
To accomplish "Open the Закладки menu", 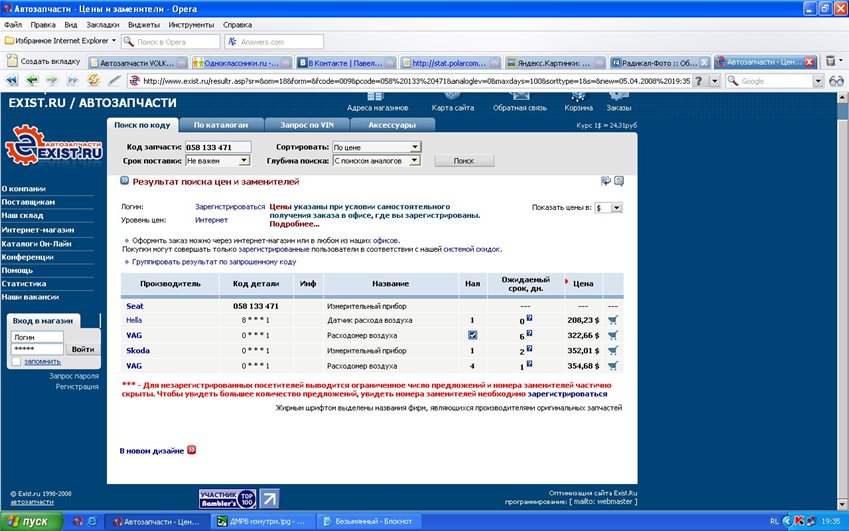I will [x=102, y=25].
